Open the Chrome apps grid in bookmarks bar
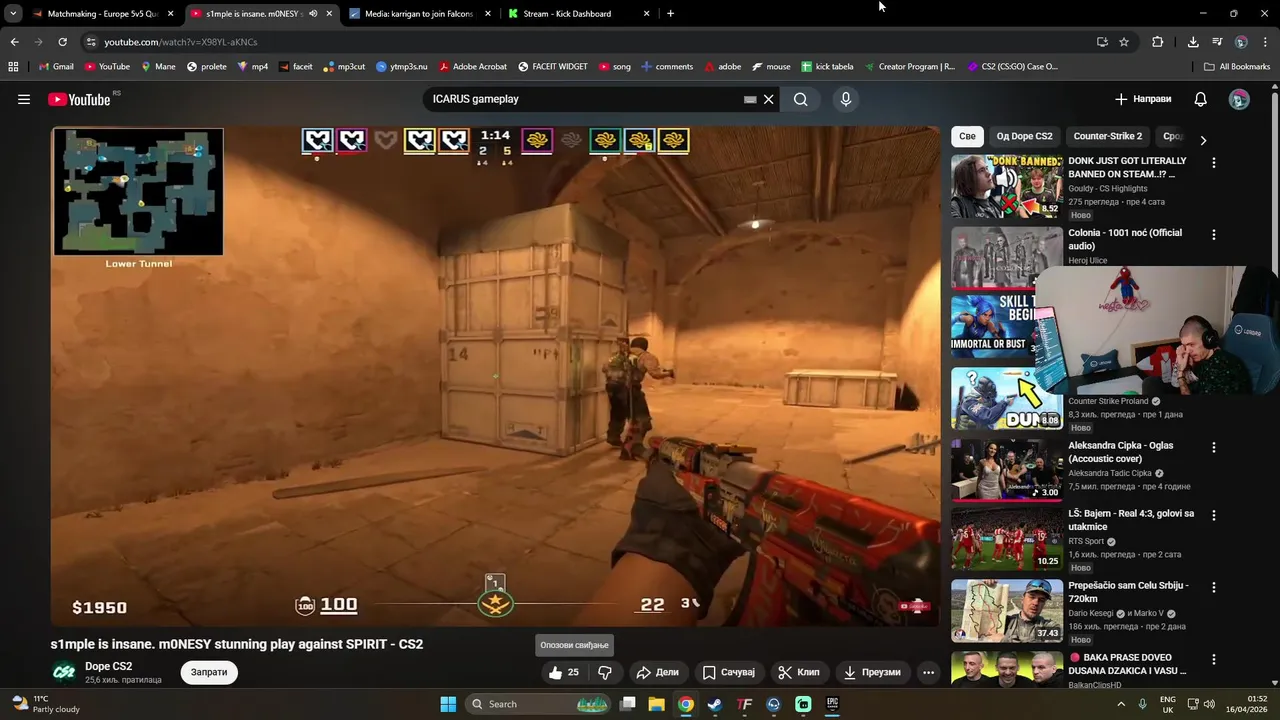1280x720 pixels. pos(13,67)
